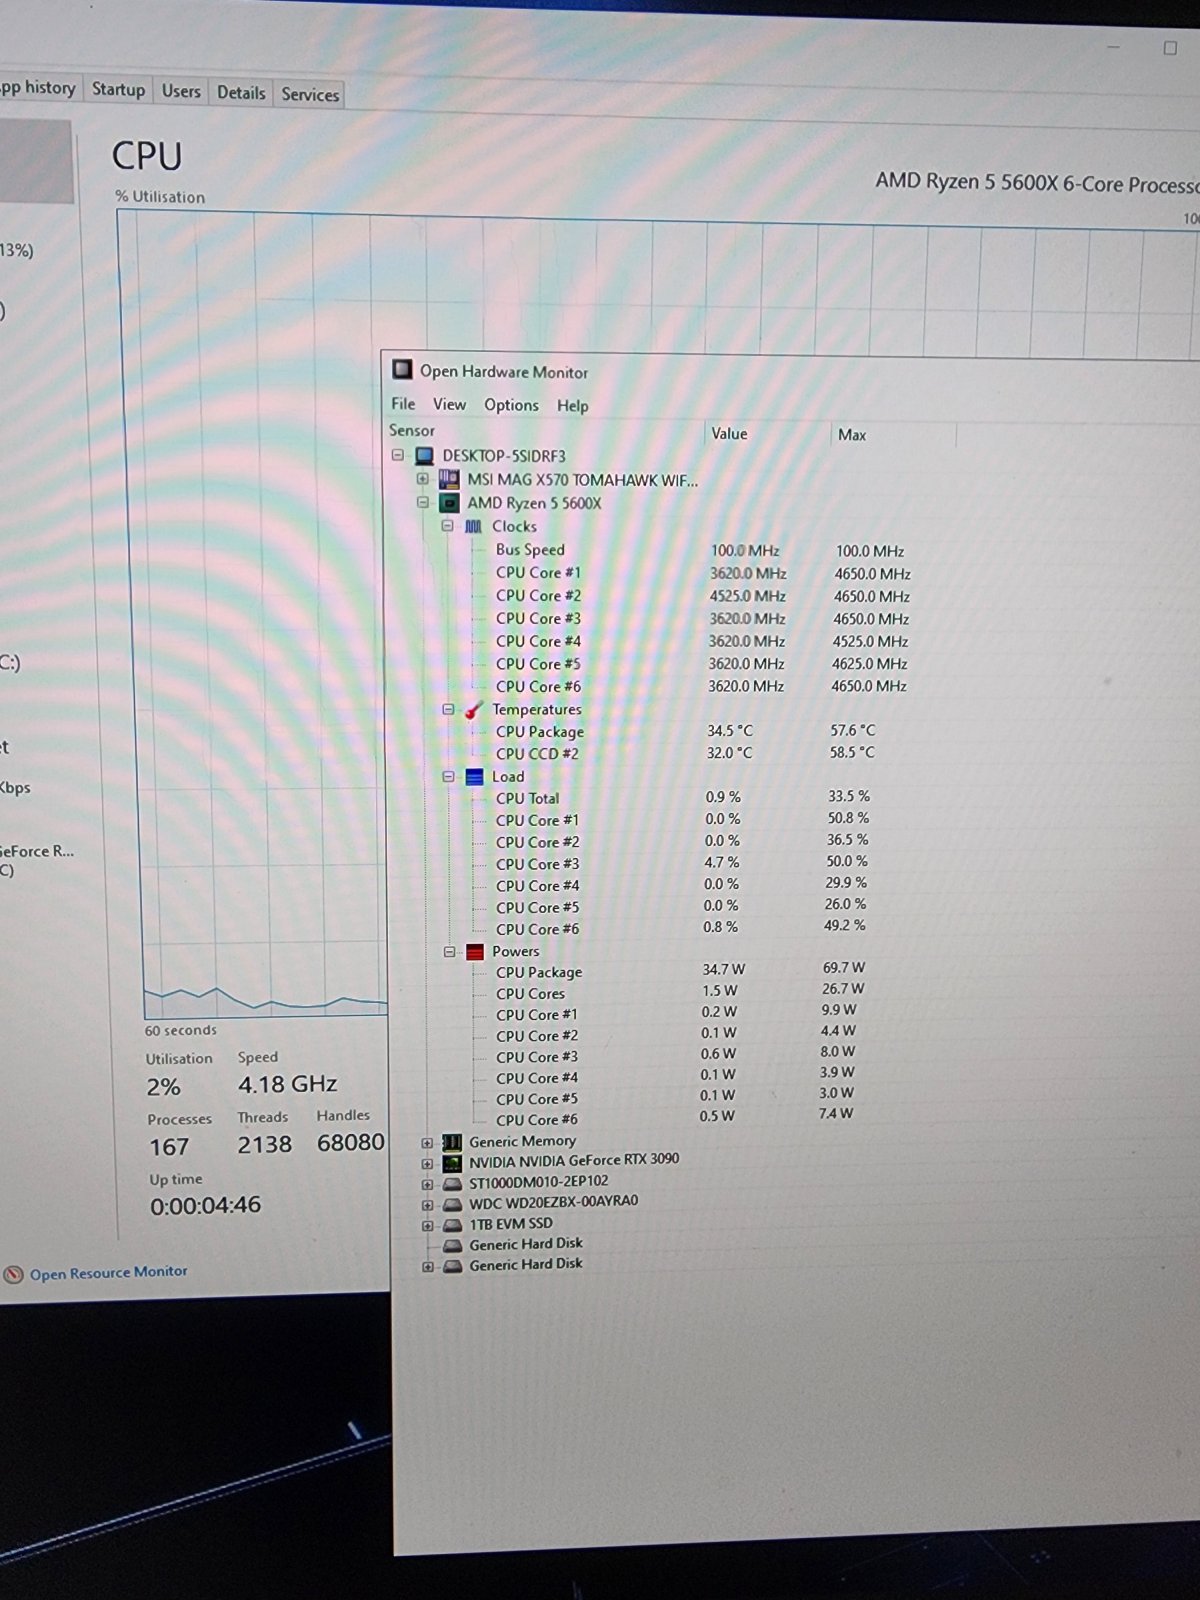
Task: Click the Generic Memory icon
Action: [452, 1141]
